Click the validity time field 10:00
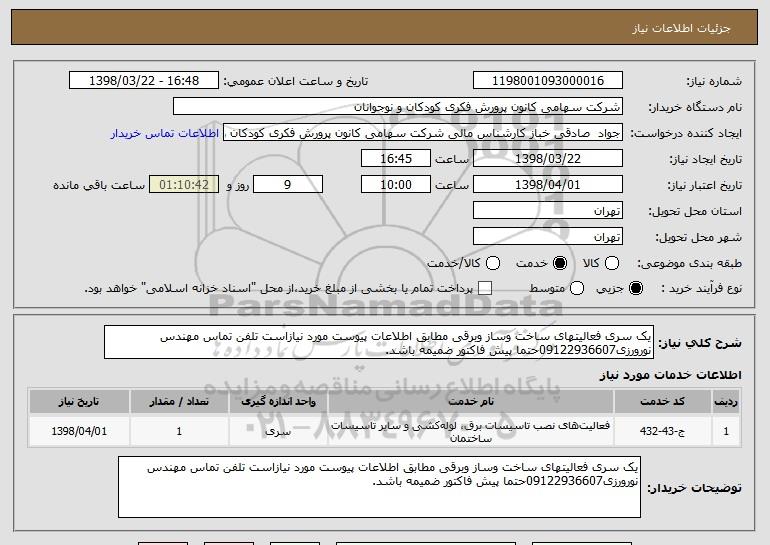Screen dimensions: 770x545 coord(396,185)
